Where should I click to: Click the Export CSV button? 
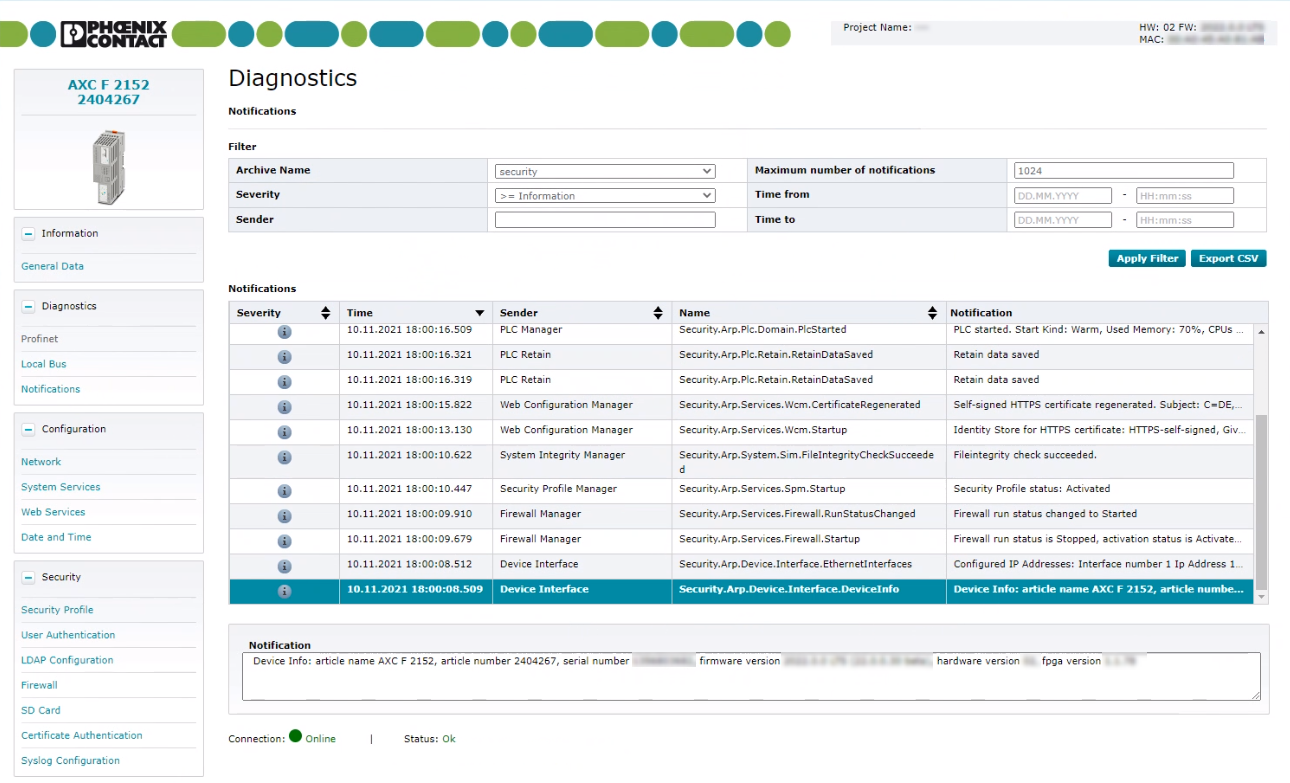(x=1229, y=258)
